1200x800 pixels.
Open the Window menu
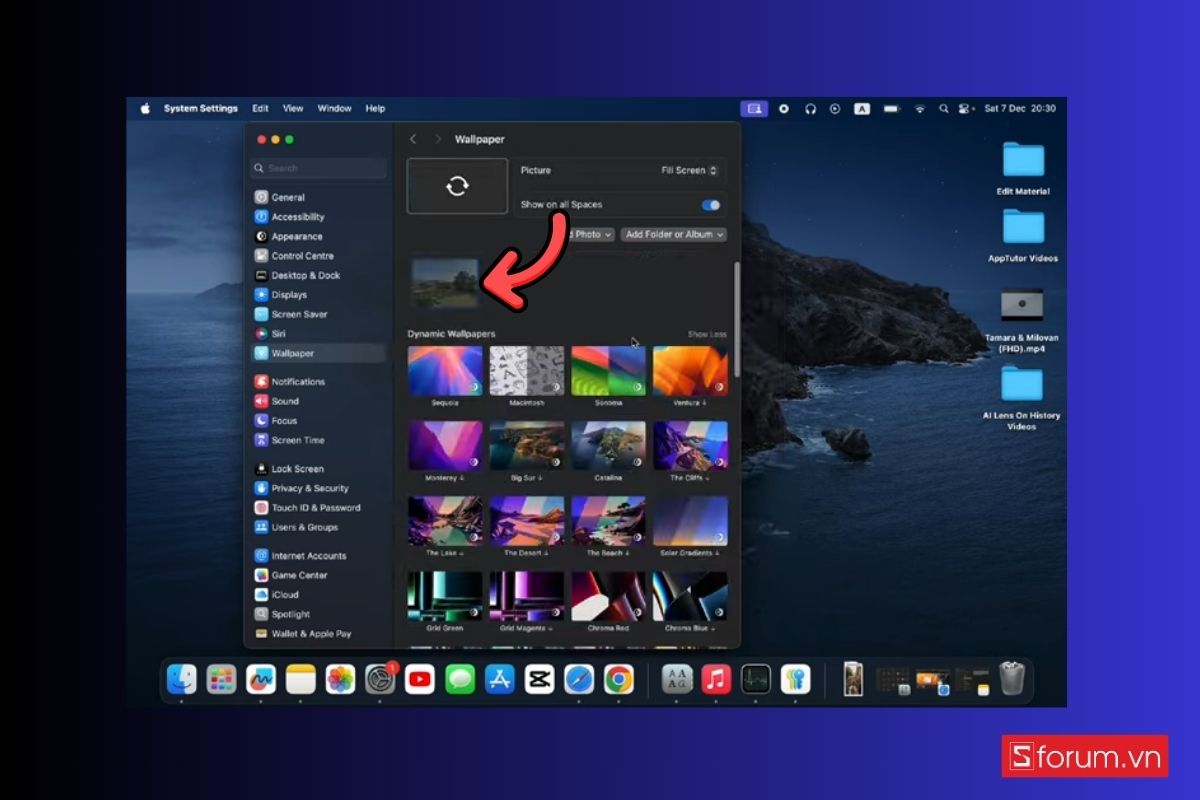335,109
